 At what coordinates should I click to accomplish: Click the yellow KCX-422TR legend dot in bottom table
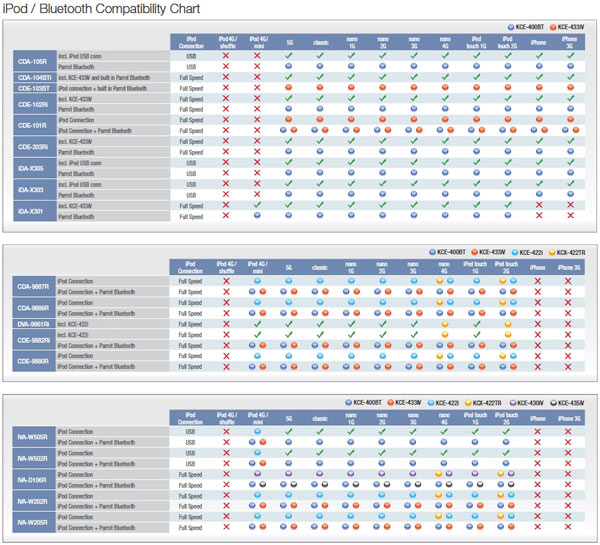tap(468, 403)
